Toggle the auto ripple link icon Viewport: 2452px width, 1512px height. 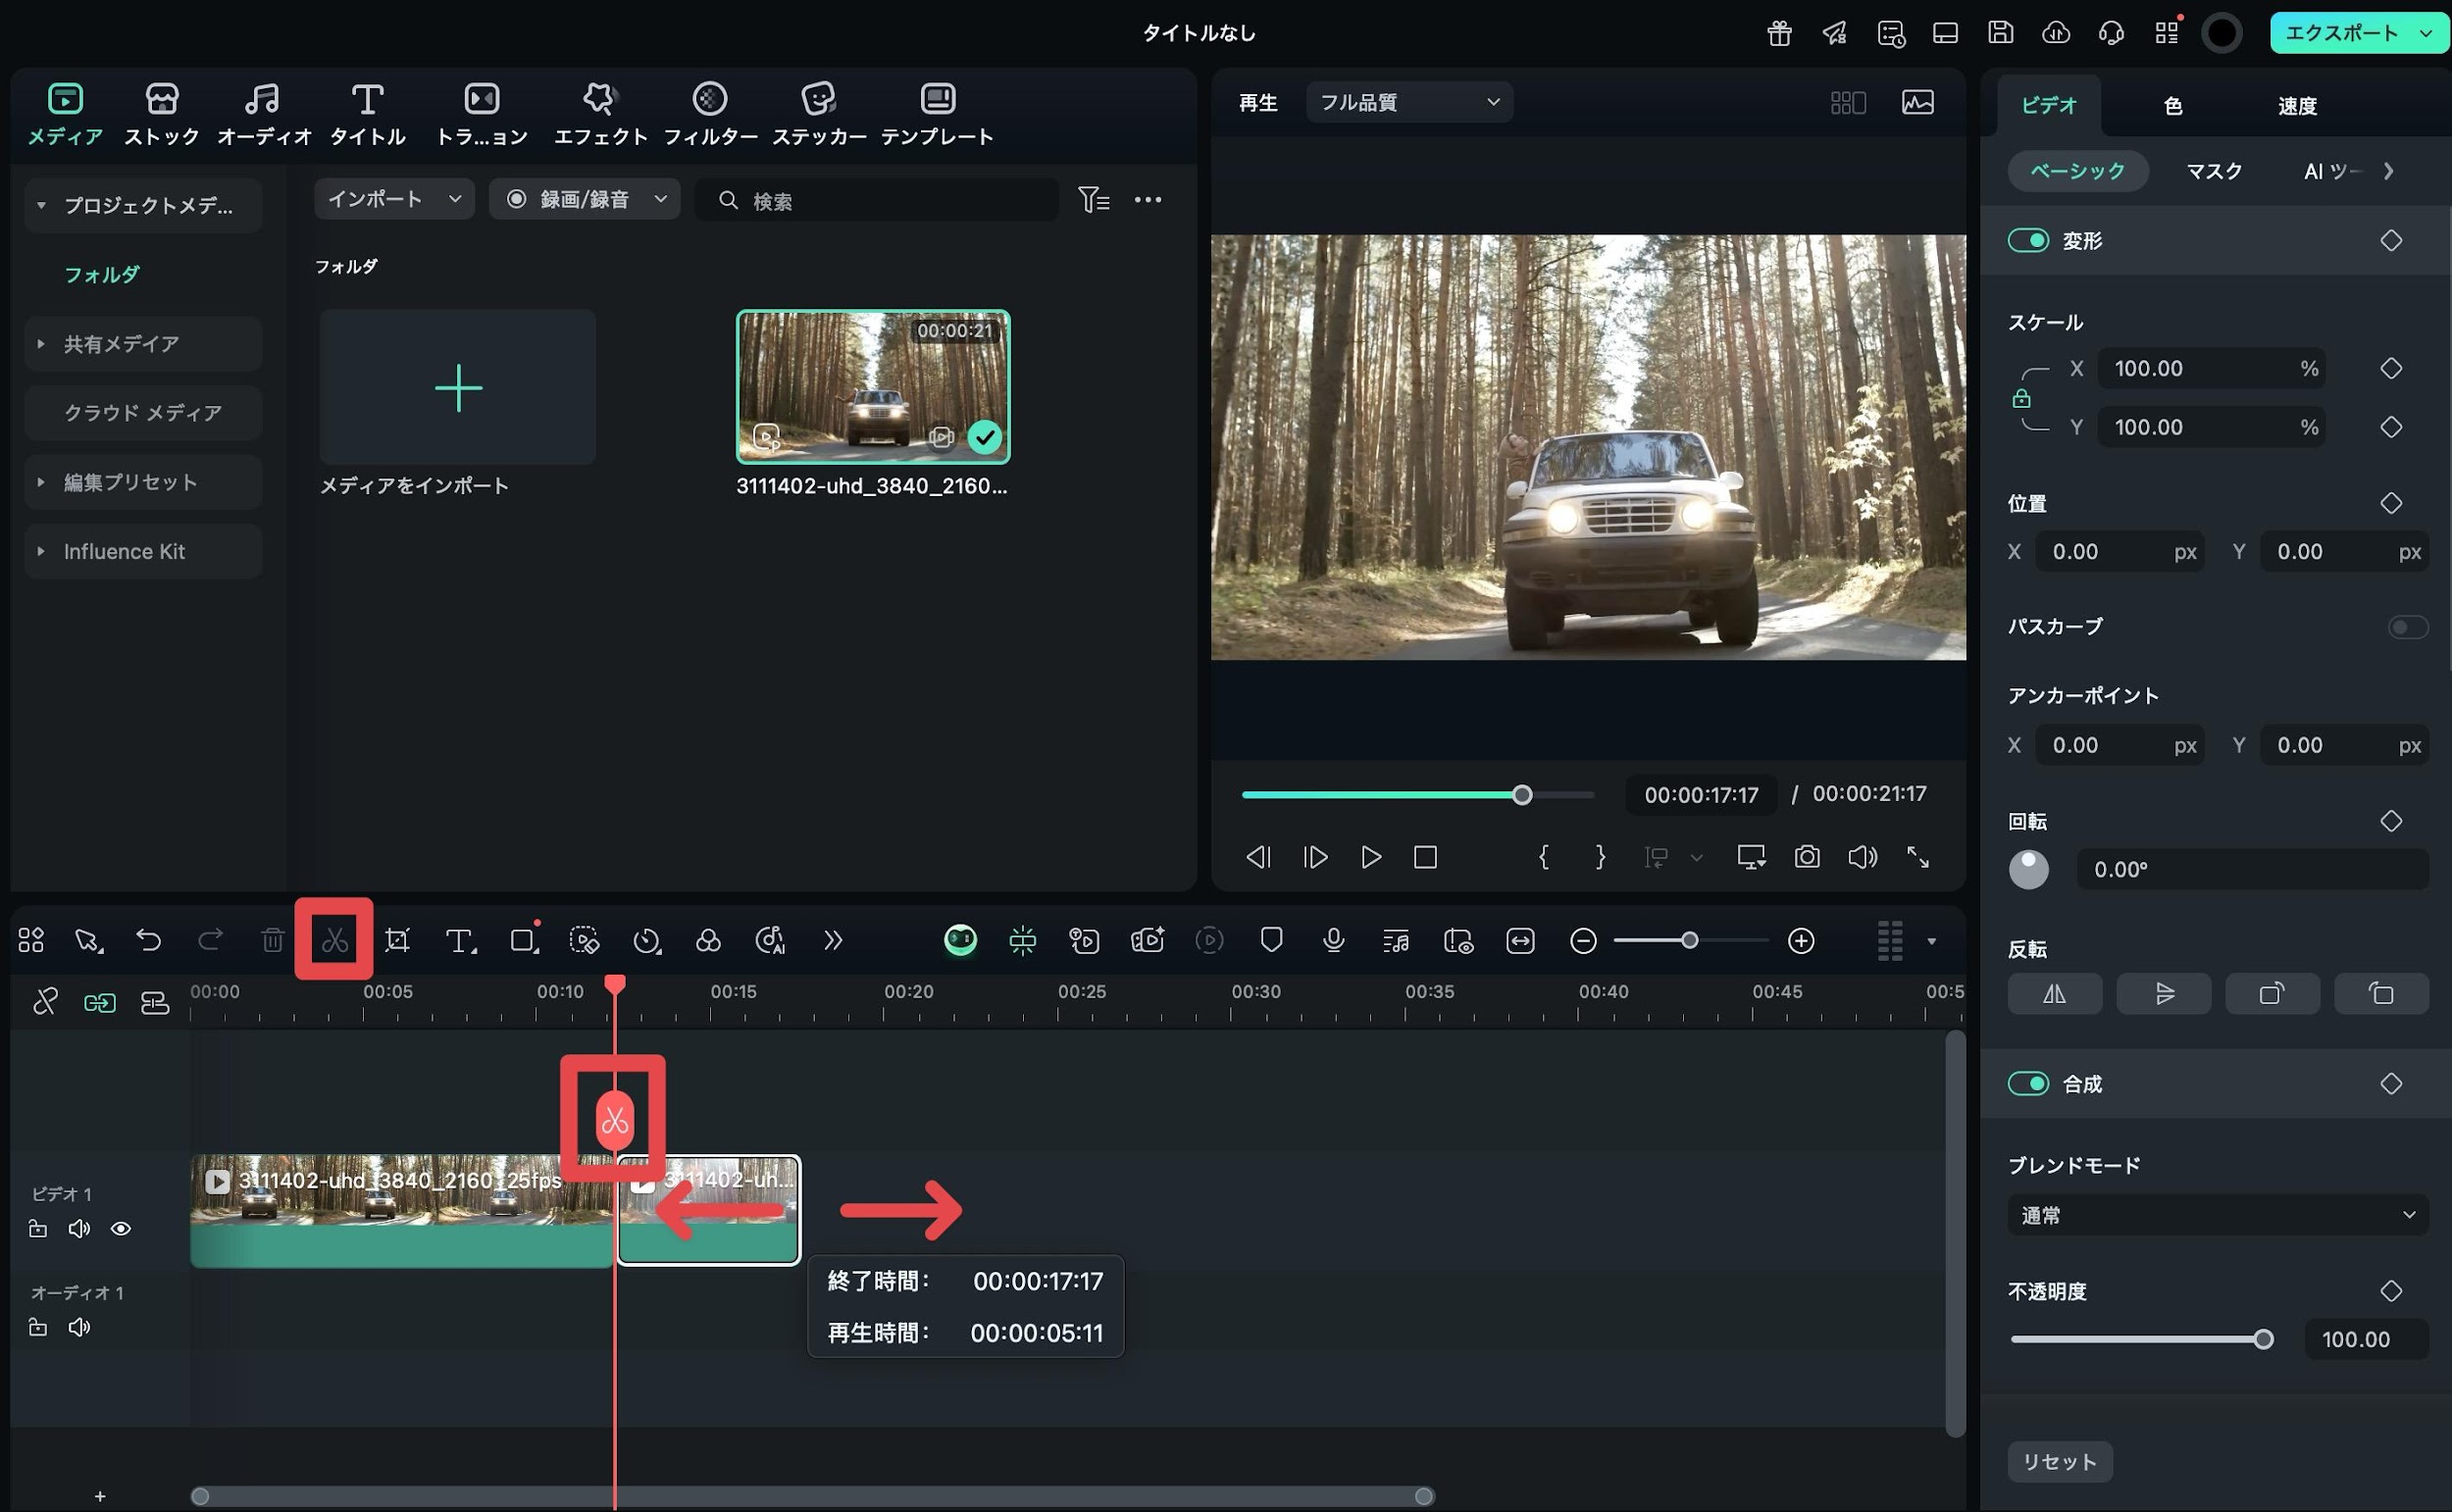[99, 1002]
